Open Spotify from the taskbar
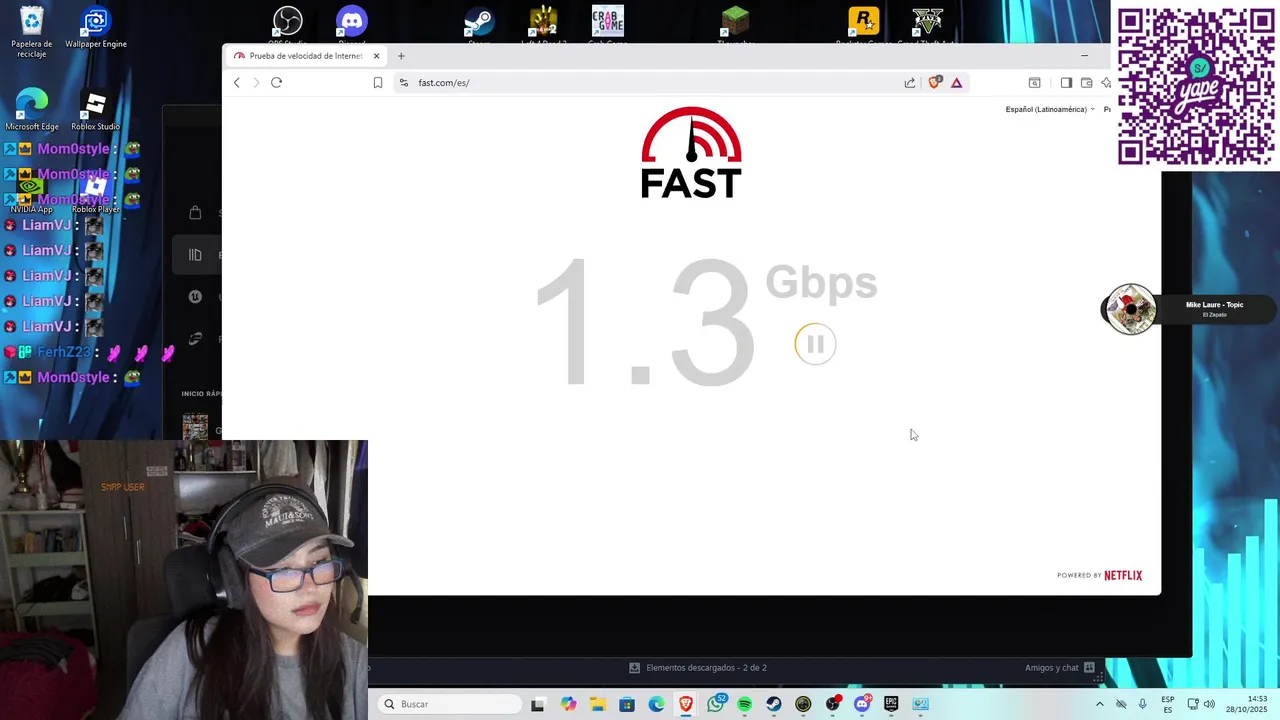This screenshot has width=1280, height=720. [x=744, y=704]
